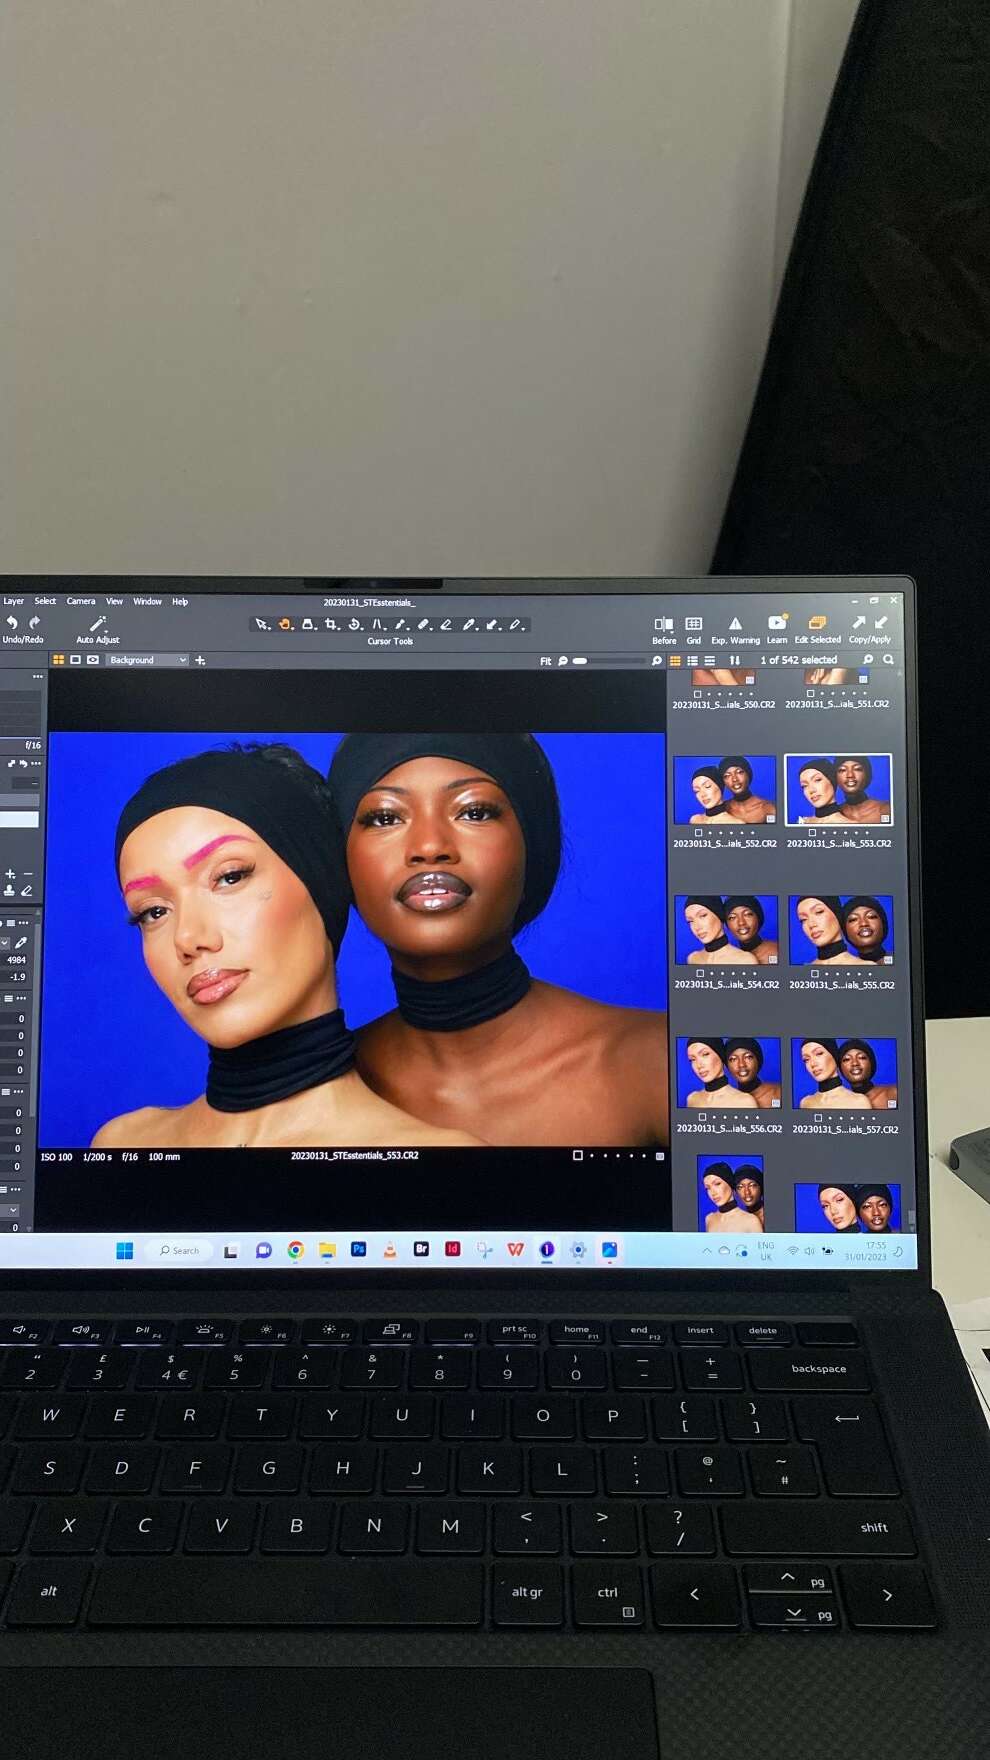This screenshot has width=990, height=1760.
Task: Open the Window menu
Action: point(147,602)
